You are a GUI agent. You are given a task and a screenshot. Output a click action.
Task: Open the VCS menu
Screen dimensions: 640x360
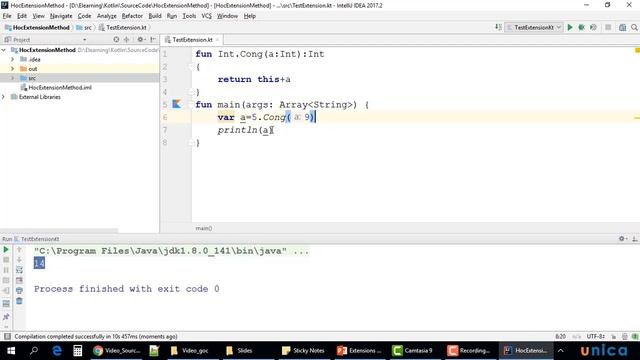click(x=207, y=16)
